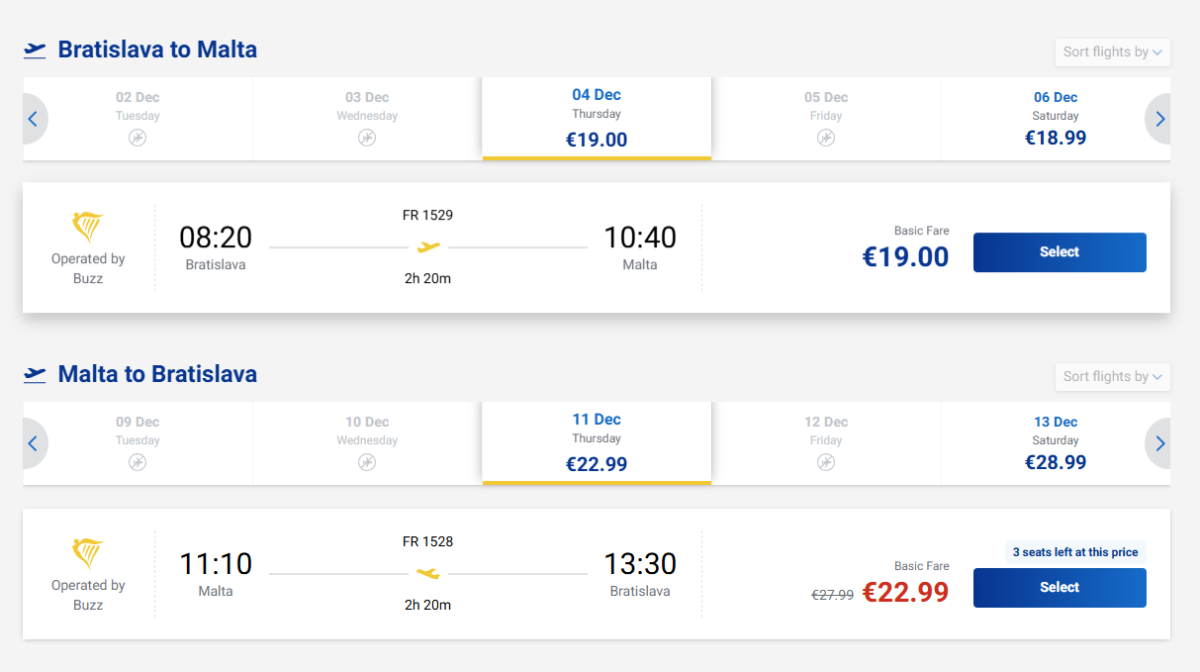Click yellow plane icon on FR 1529 route line

pyautogui.click(x=428, y=246)
